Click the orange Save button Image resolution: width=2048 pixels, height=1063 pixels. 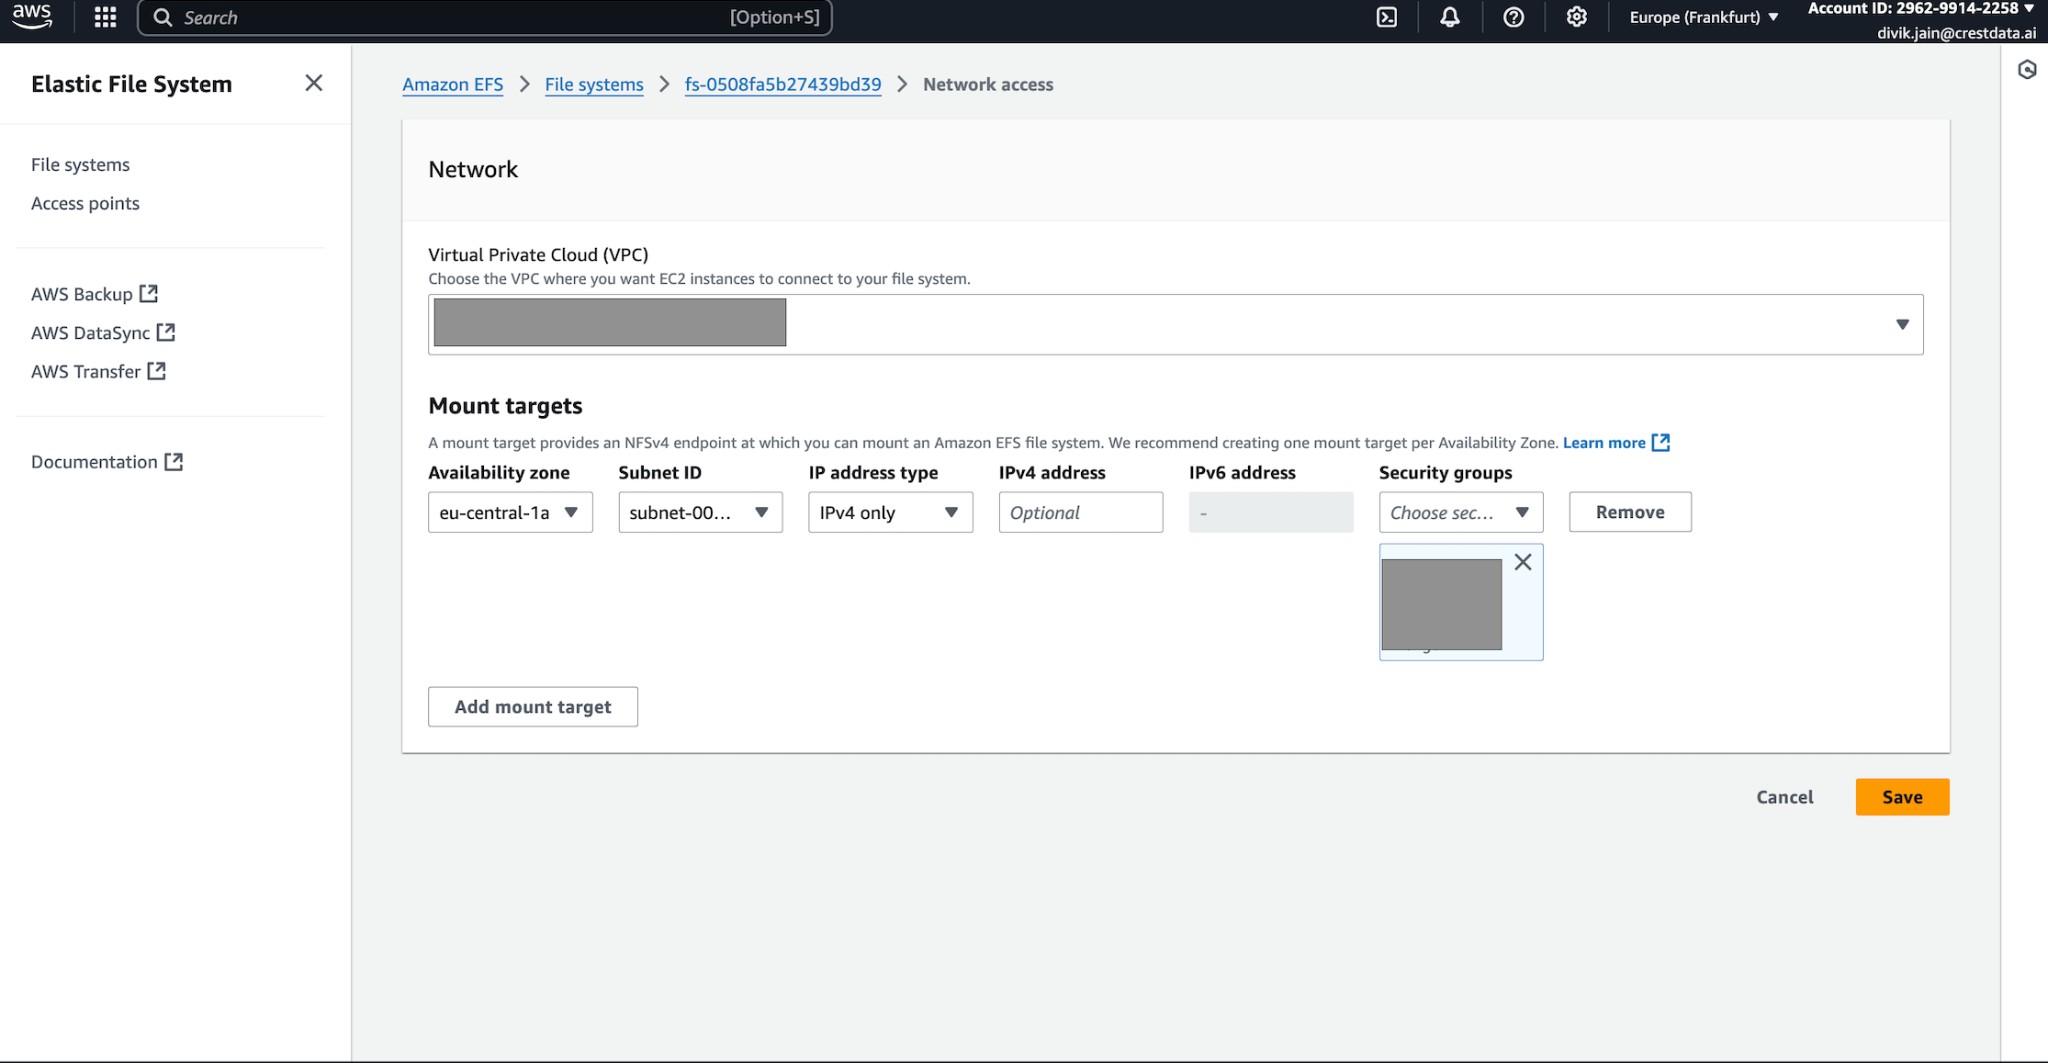1902,797
